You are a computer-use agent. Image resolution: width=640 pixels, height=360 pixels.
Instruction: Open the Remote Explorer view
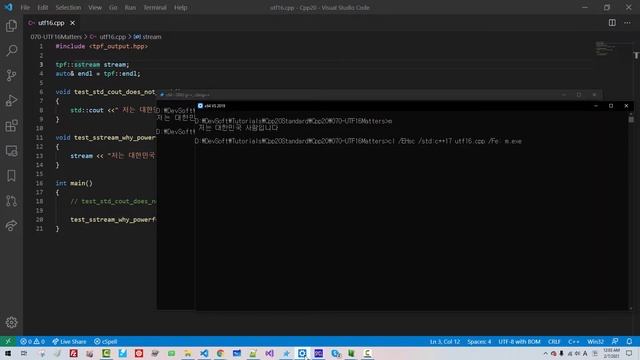tap(11, 151)
